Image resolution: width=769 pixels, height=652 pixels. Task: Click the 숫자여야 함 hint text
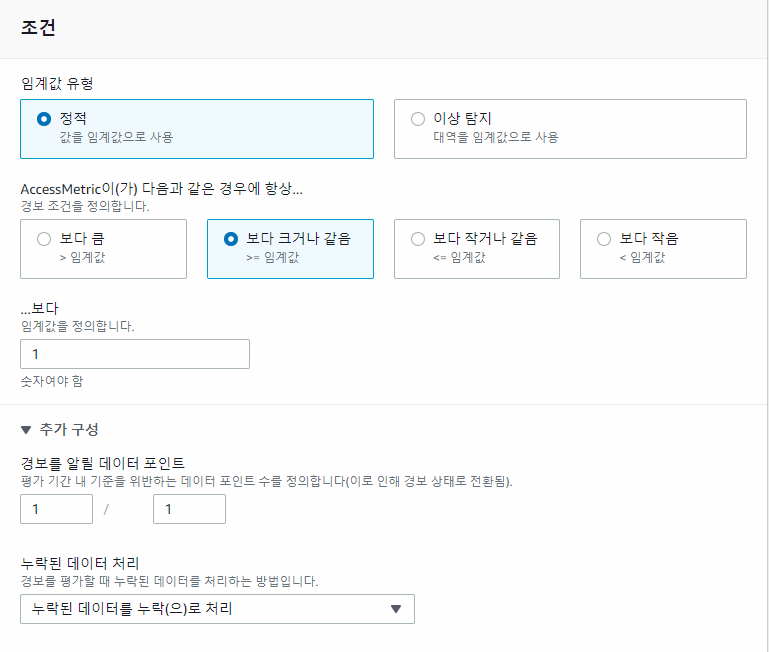click(52, 381)
